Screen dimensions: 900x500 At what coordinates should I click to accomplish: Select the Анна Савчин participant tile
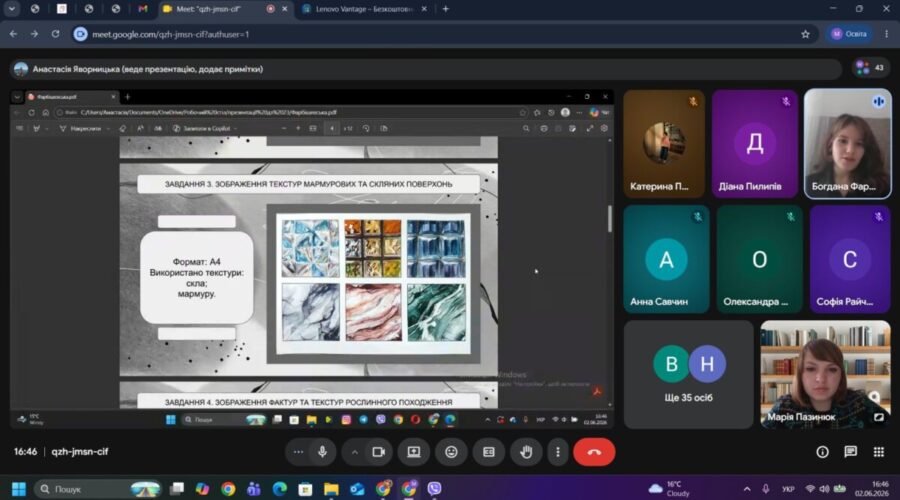coord(666,259)
